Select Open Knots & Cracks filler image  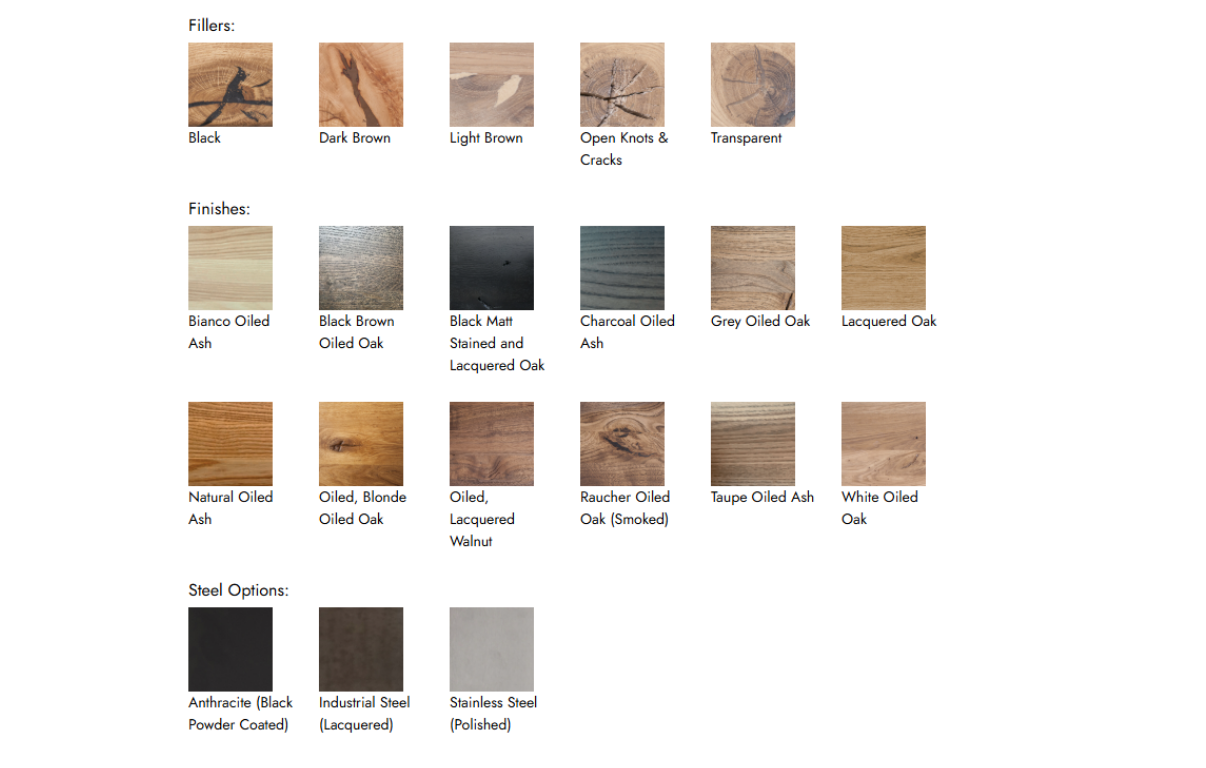pyautogui.click(x=622, y=85)
